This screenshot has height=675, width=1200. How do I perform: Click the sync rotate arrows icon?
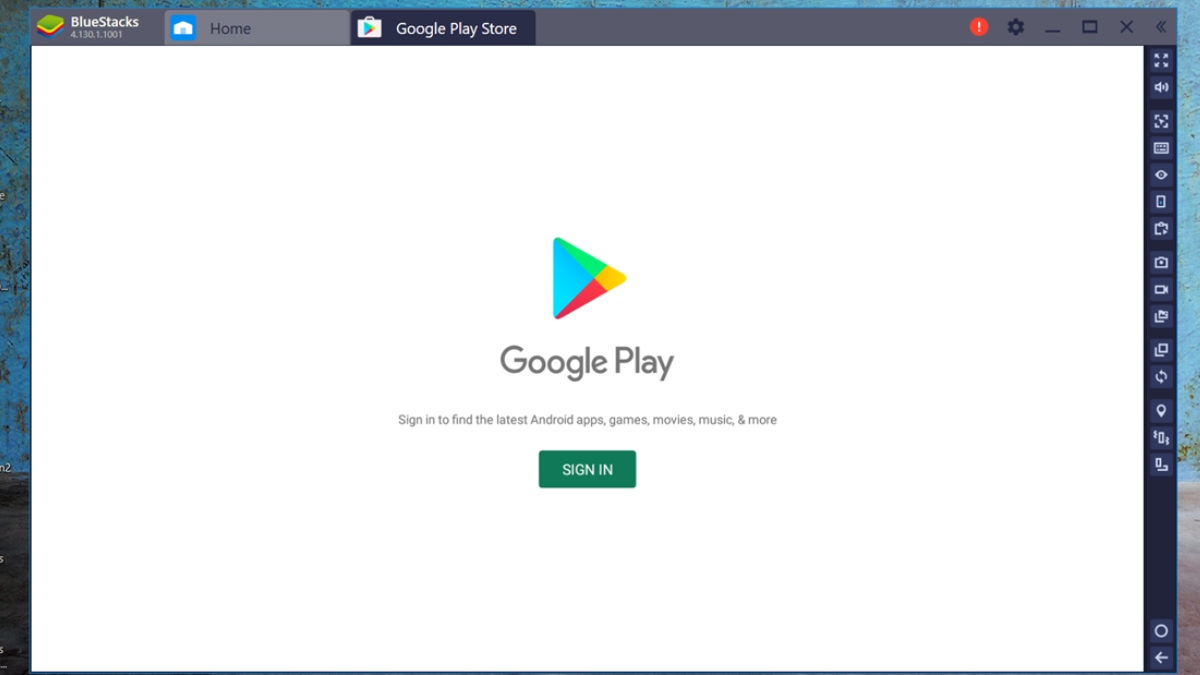(1161, 377)
